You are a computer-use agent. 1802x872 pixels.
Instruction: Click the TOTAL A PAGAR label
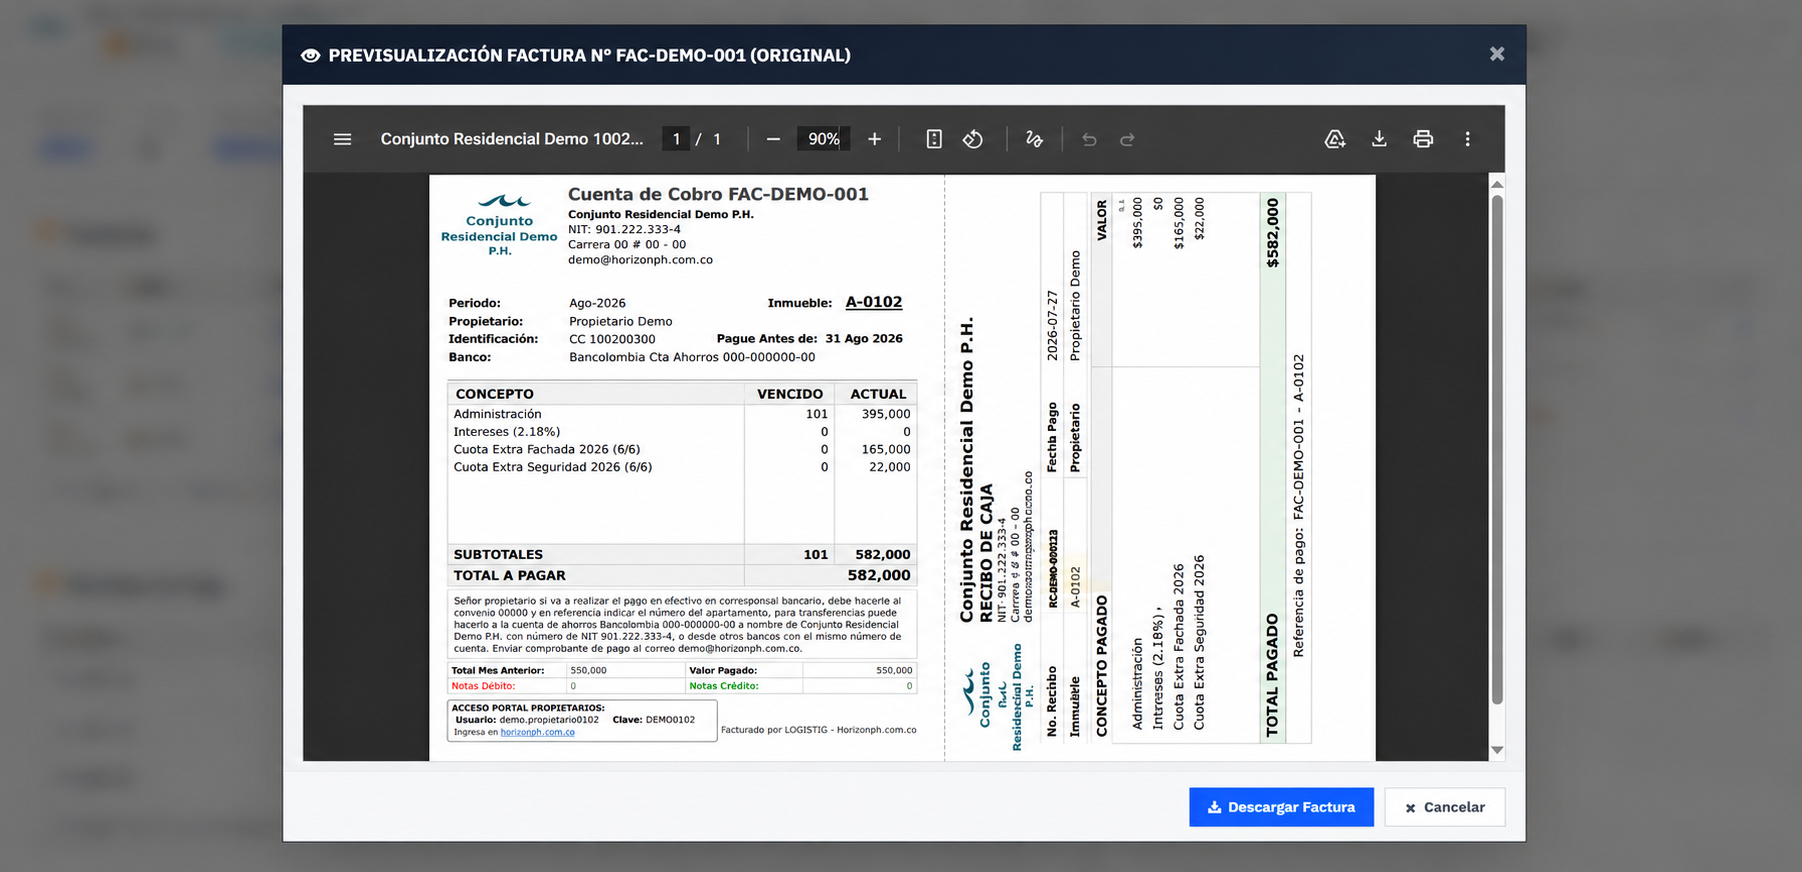510,575
